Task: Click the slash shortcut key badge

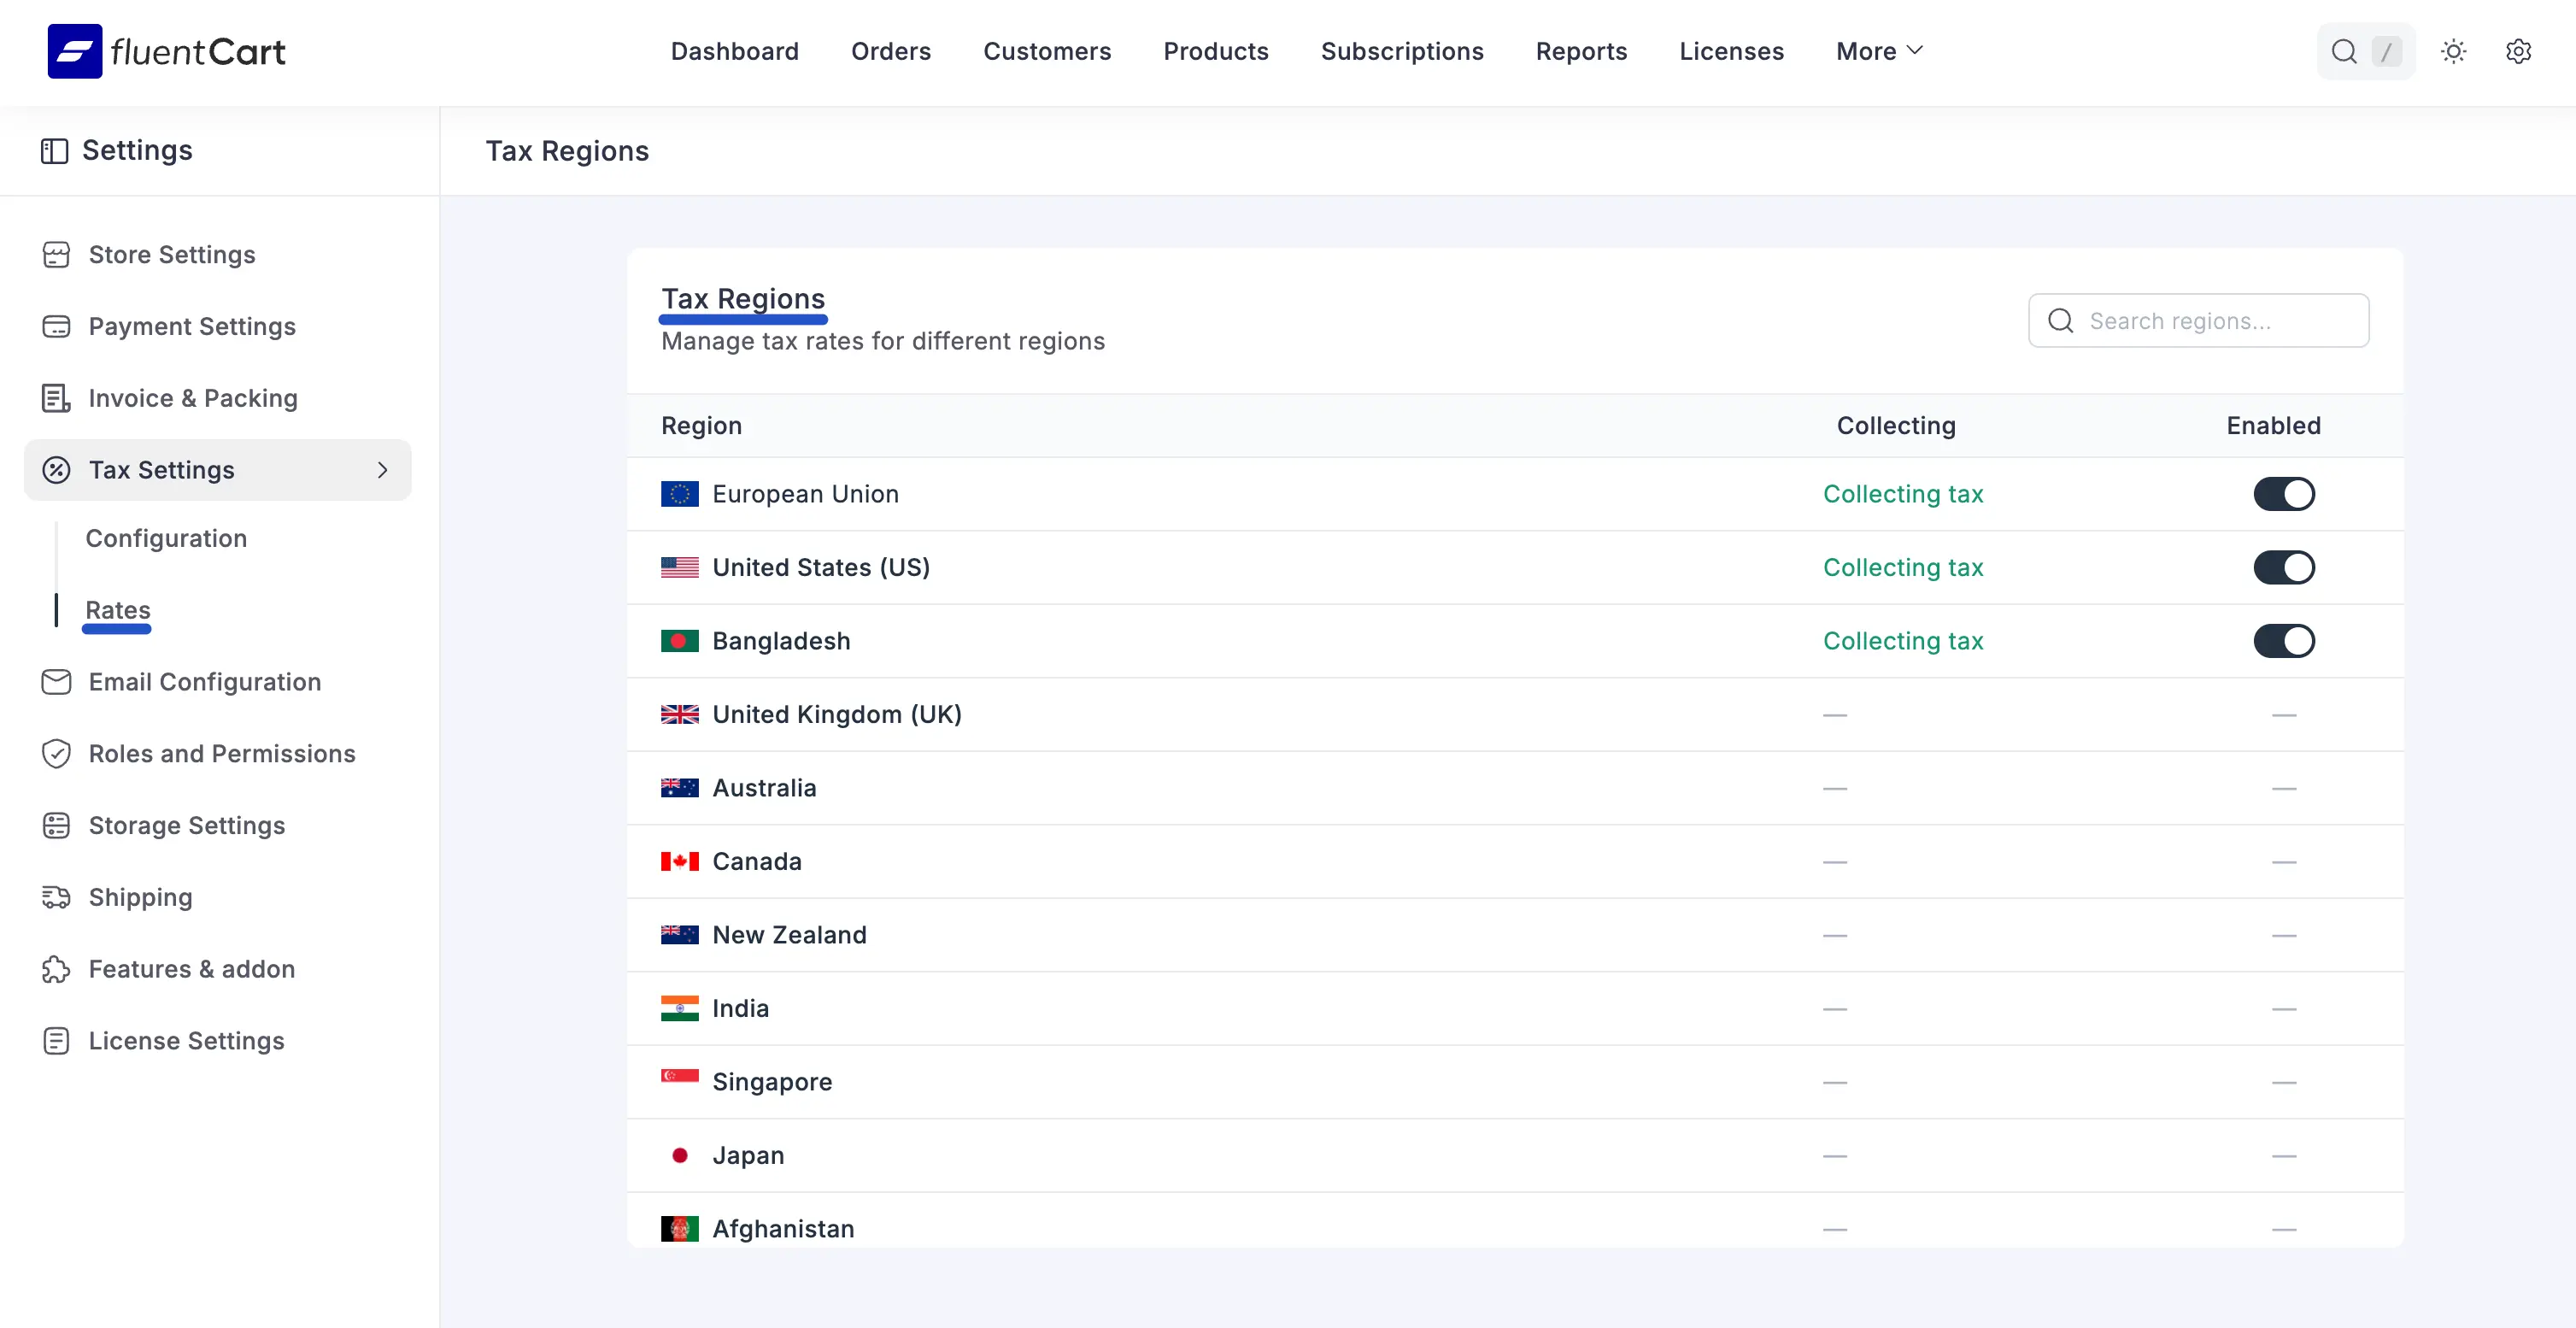Action: click(x=2386, y=51)
